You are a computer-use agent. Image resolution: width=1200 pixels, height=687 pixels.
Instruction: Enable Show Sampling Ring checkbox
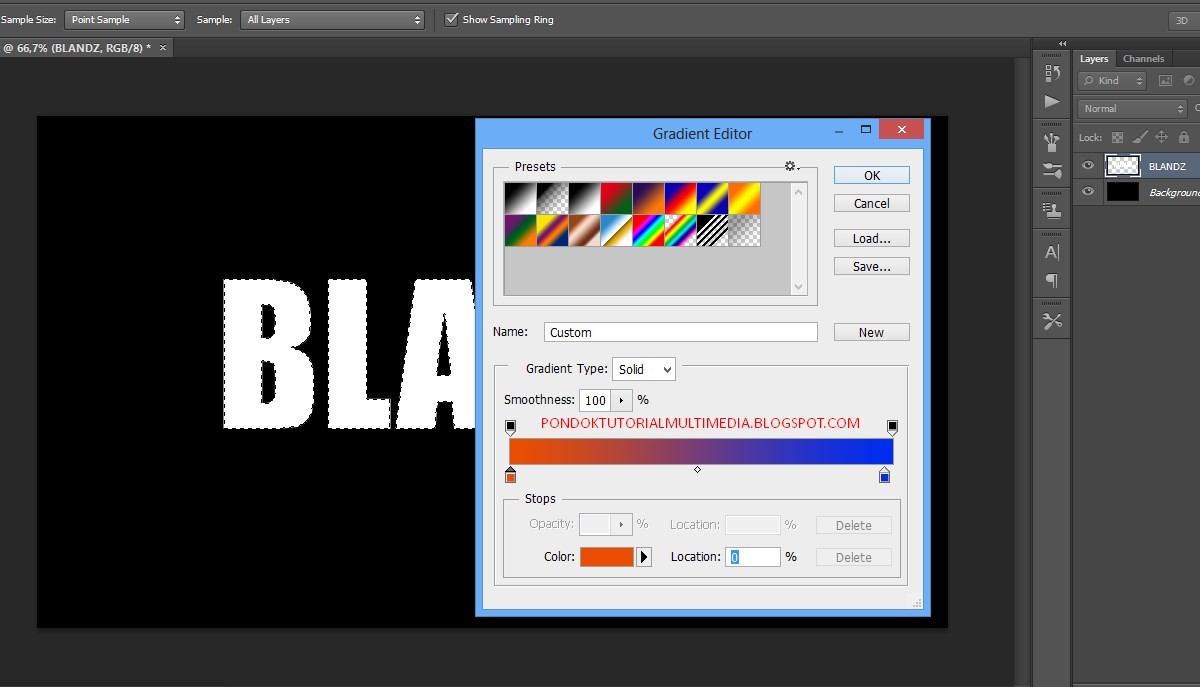tap(453, 18)
